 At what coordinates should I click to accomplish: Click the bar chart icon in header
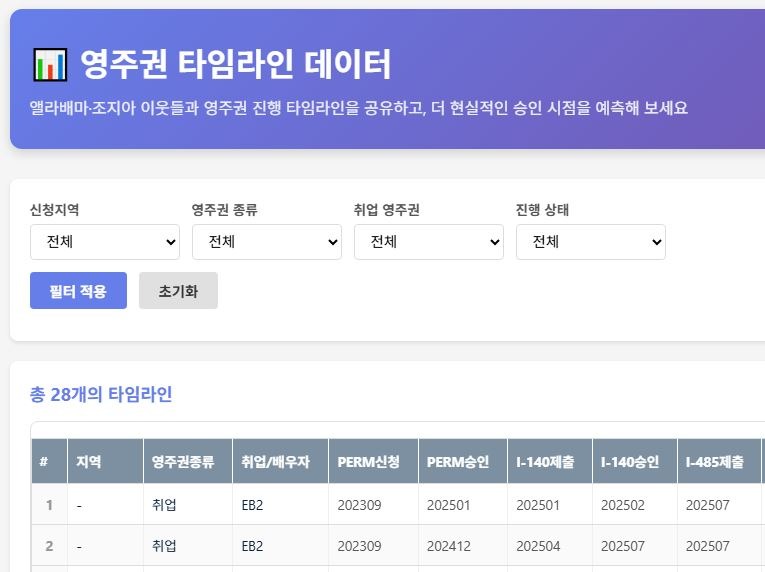(49, 65)
